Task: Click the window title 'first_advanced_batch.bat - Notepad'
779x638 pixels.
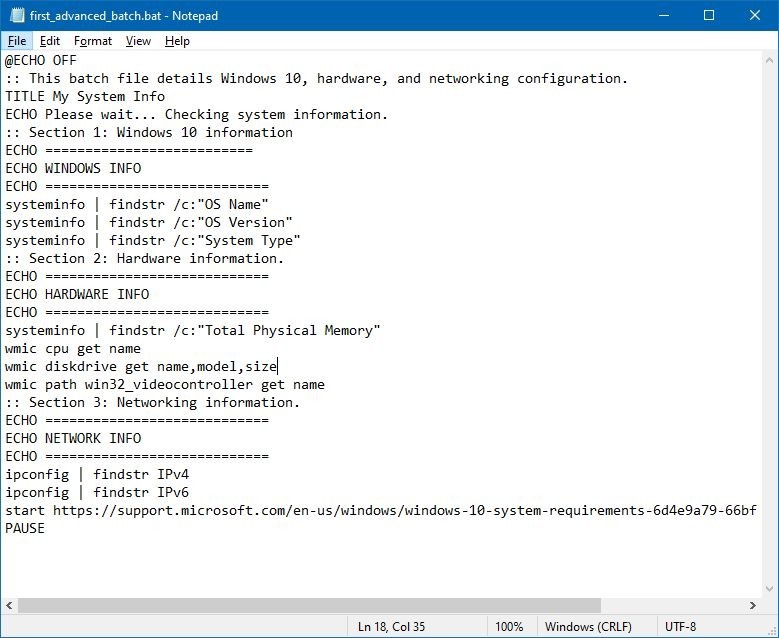Action: point(124,16)
